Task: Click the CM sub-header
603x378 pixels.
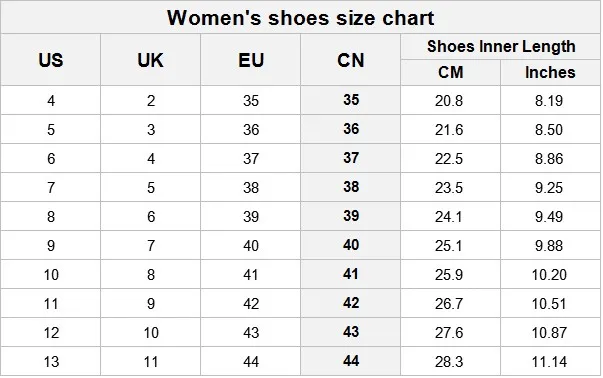Action: coord(450,72)
